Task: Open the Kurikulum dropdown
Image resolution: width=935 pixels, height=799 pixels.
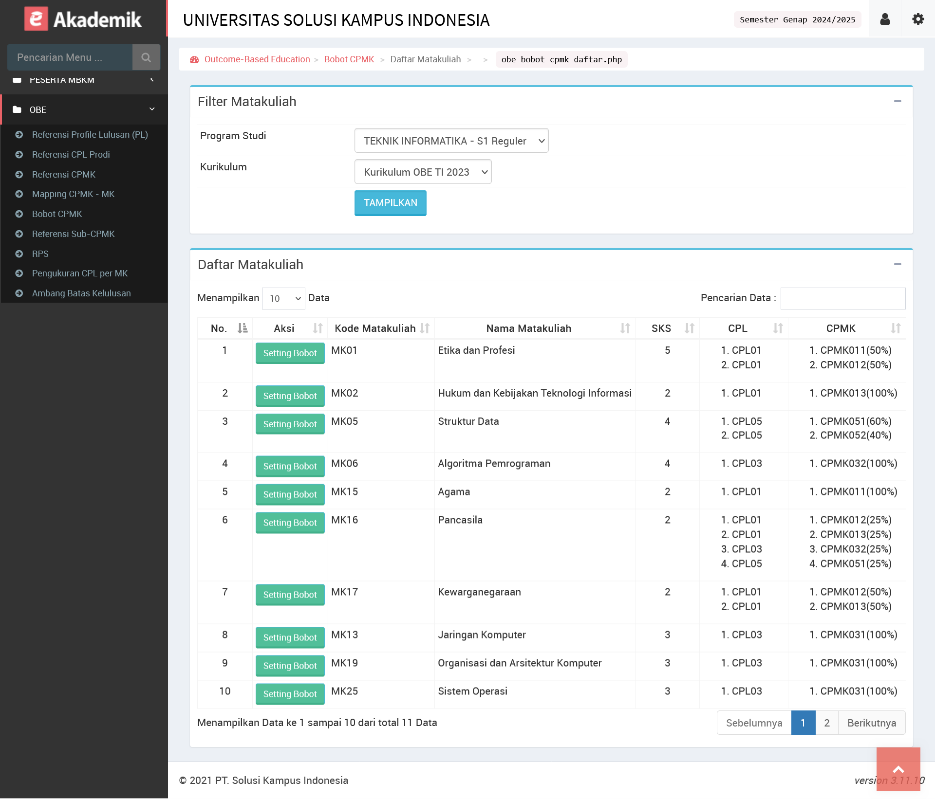Action: click(422, 172)
